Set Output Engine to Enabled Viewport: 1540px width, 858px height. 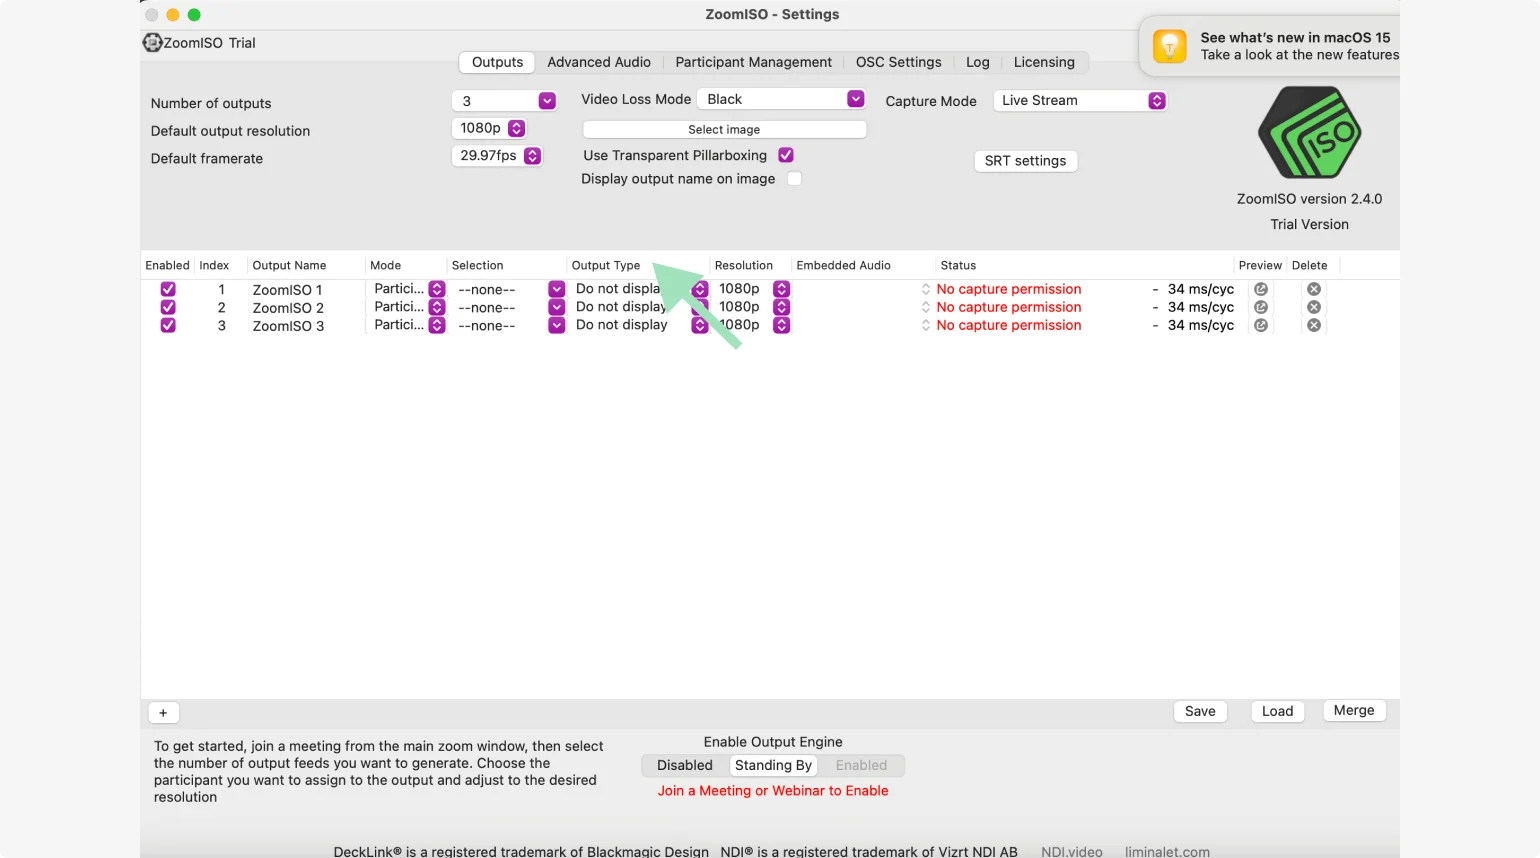(861, 766)
